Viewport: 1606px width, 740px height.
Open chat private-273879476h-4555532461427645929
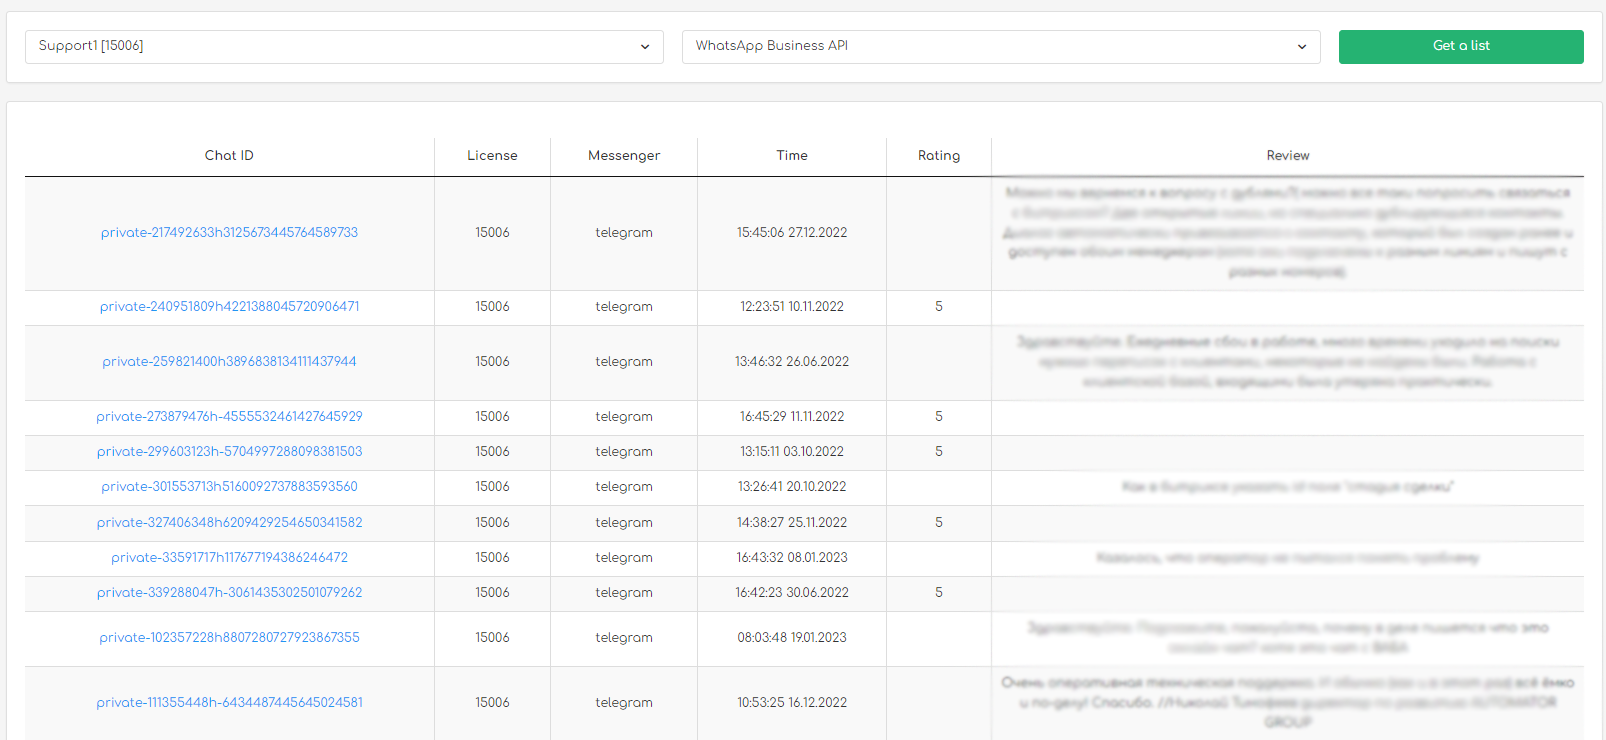[229, 417]
